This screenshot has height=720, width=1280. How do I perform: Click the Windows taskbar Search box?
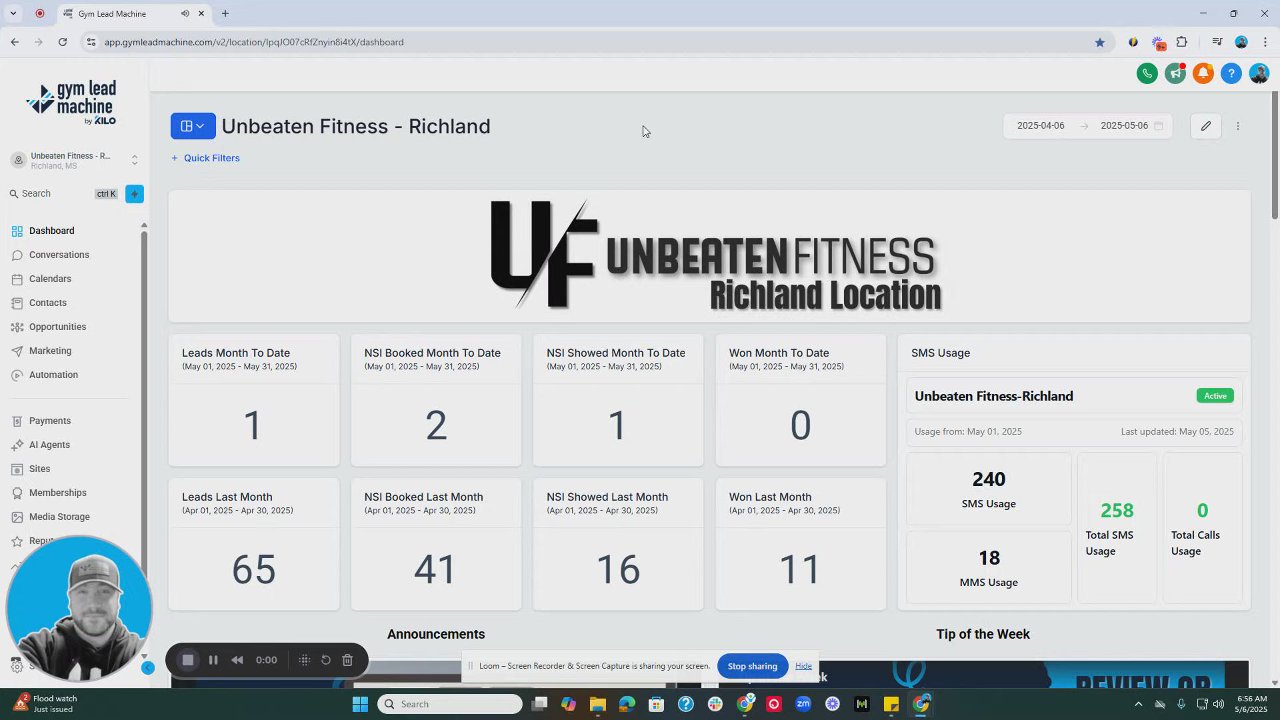[450, 704]
